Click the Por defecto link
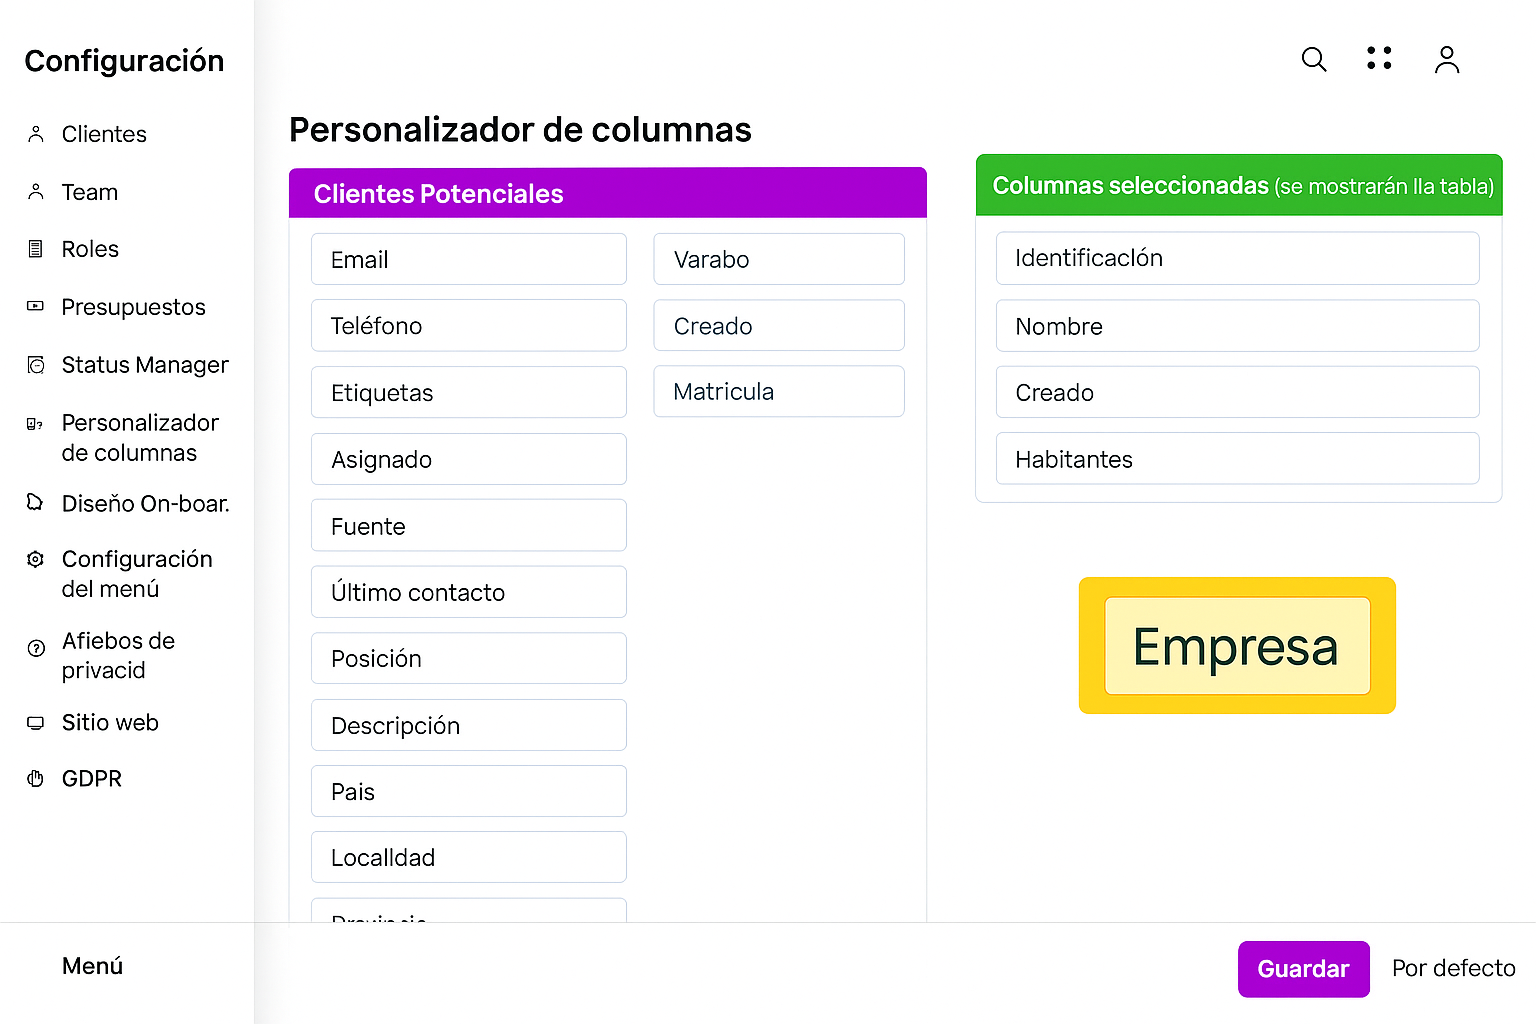 (1453, 968)
